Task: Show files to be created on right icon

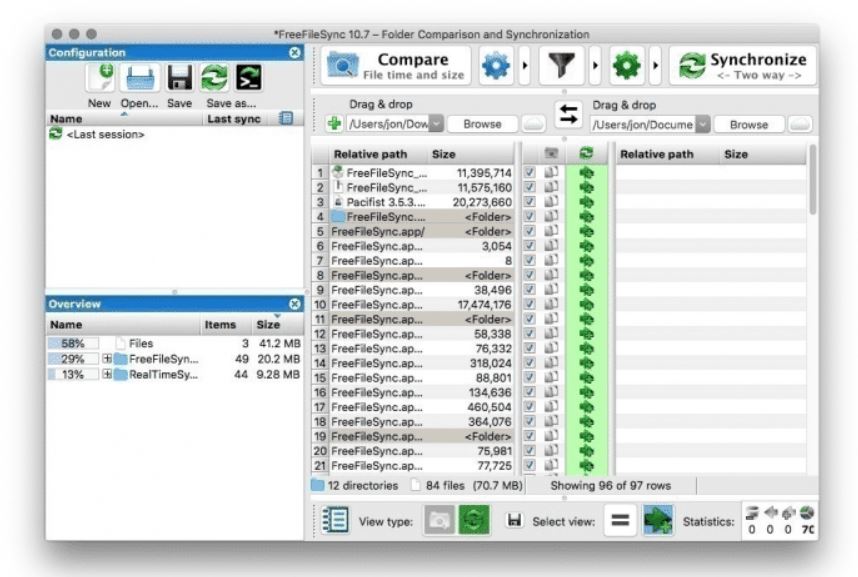Action: [x=658, y=520]
